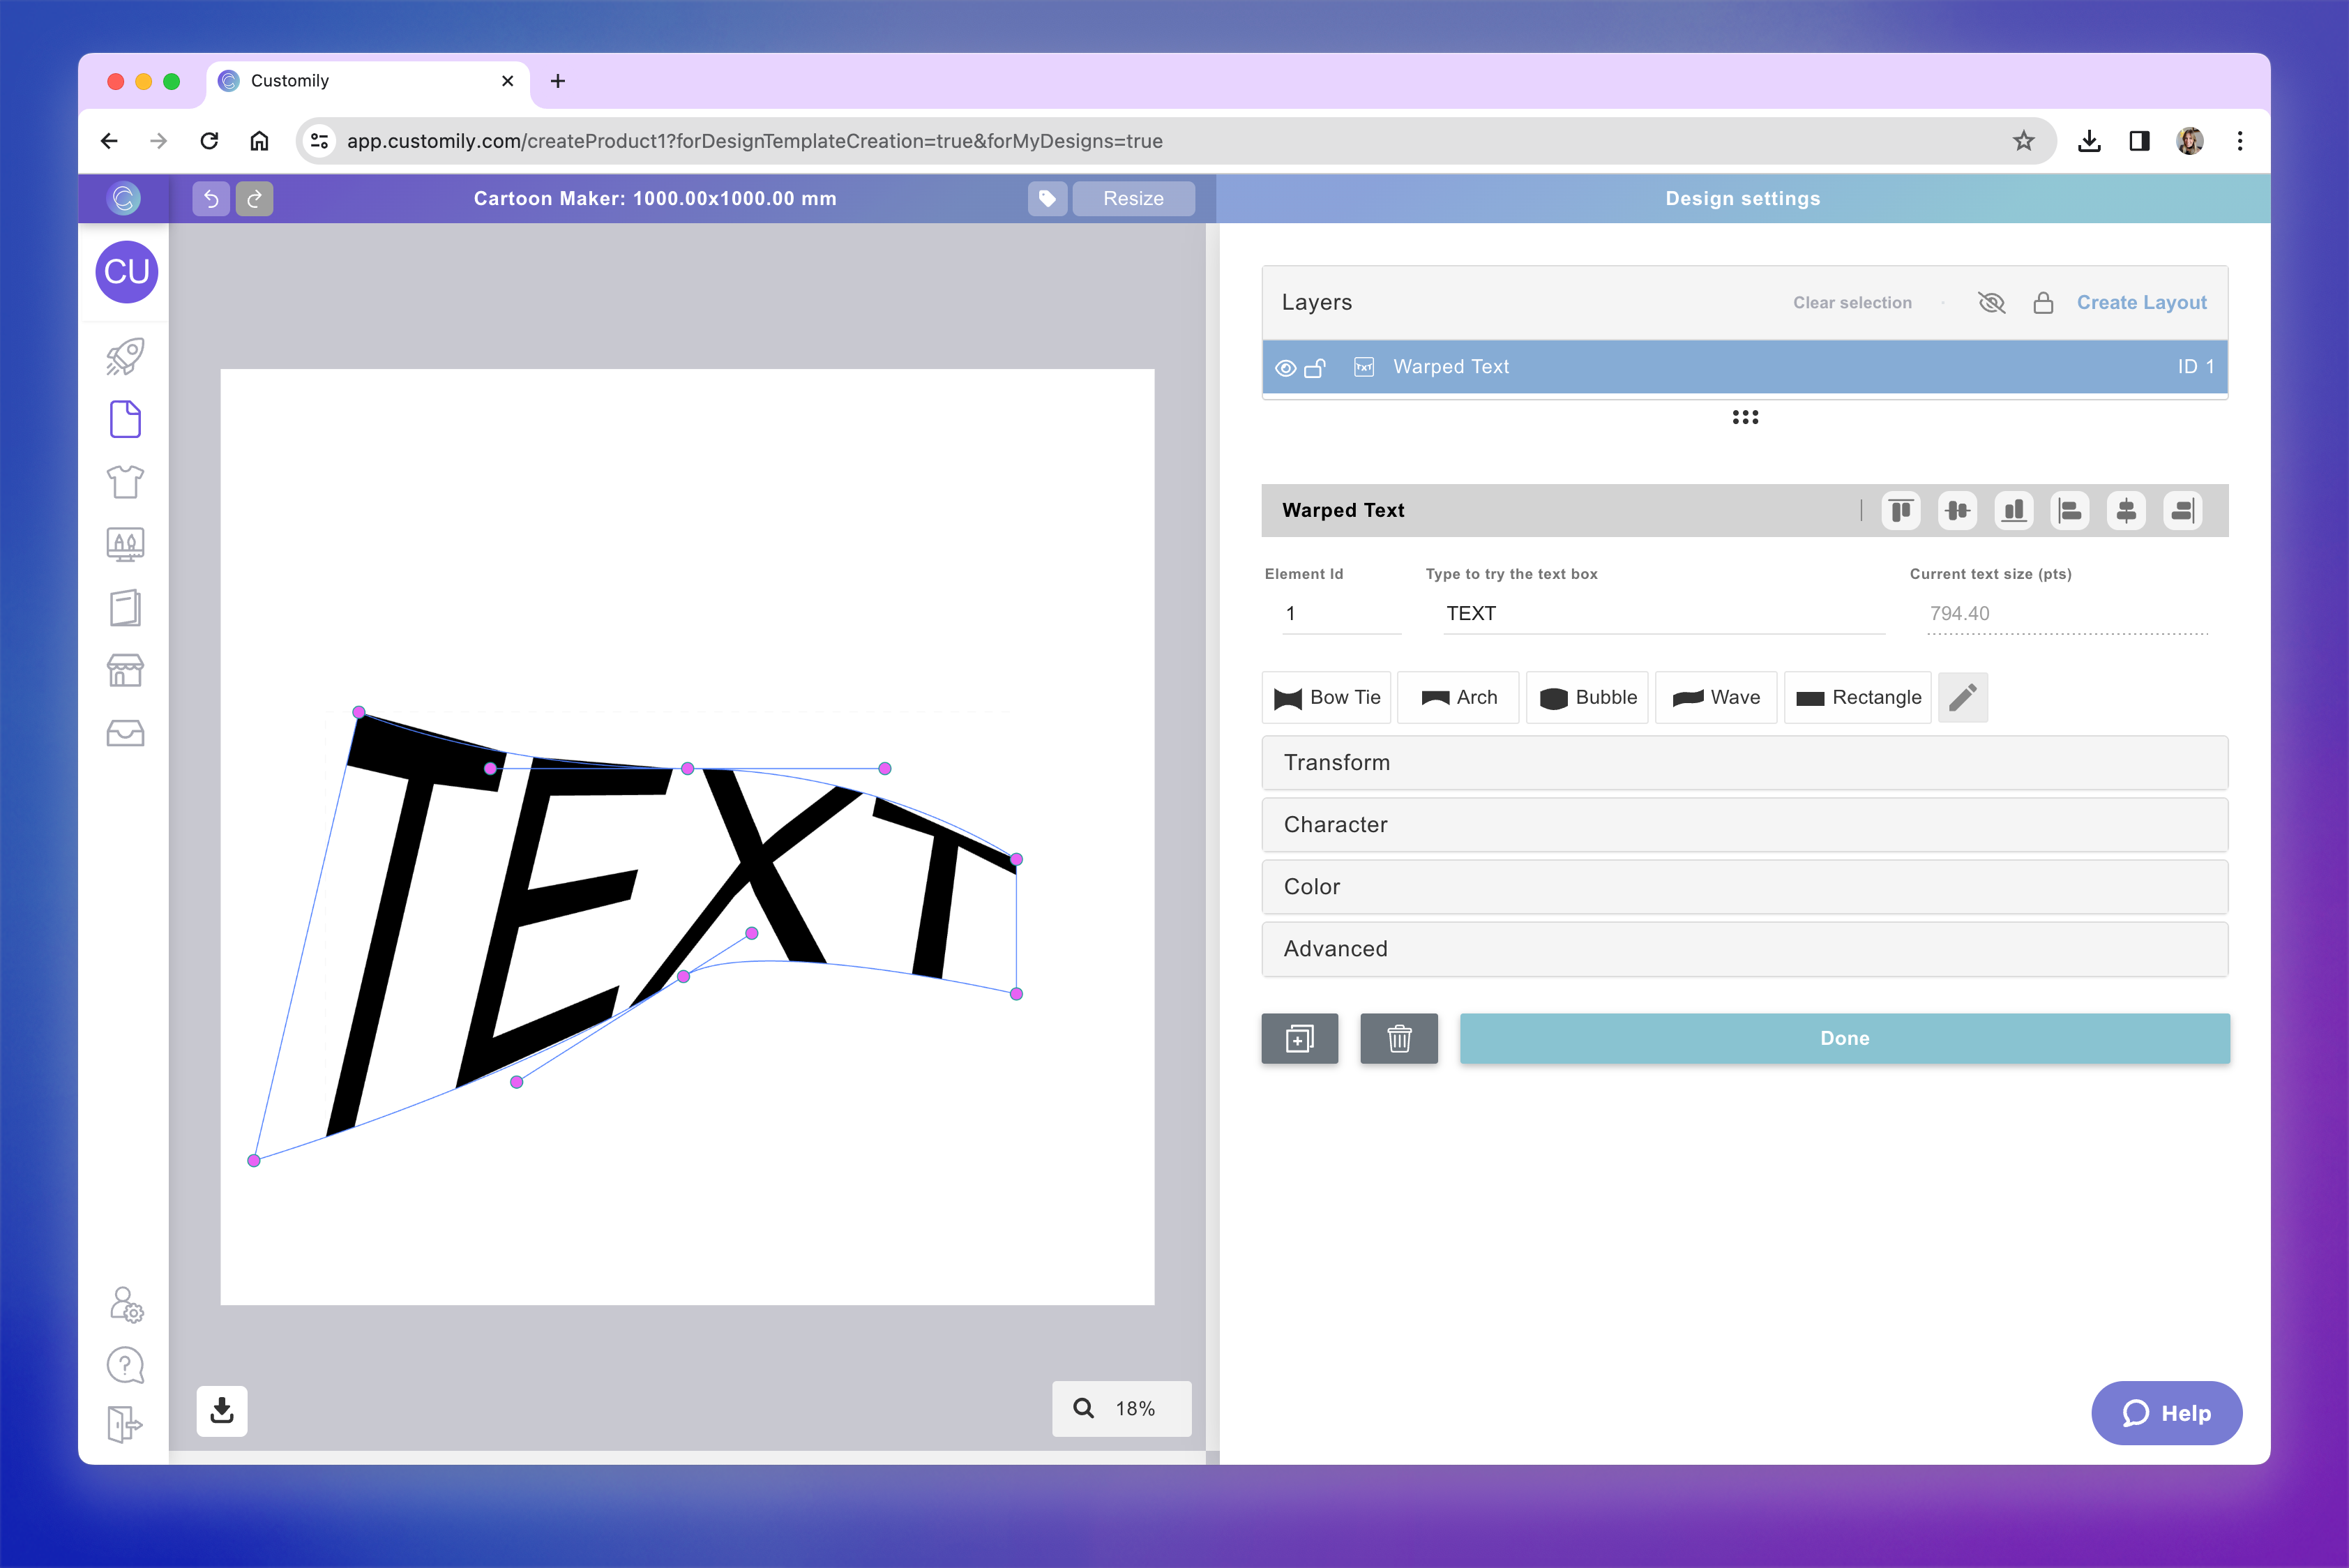Viewport: 2349px width, 1568px height.
Task: Click the delete trash icon
Action: coord(1399,1038)
